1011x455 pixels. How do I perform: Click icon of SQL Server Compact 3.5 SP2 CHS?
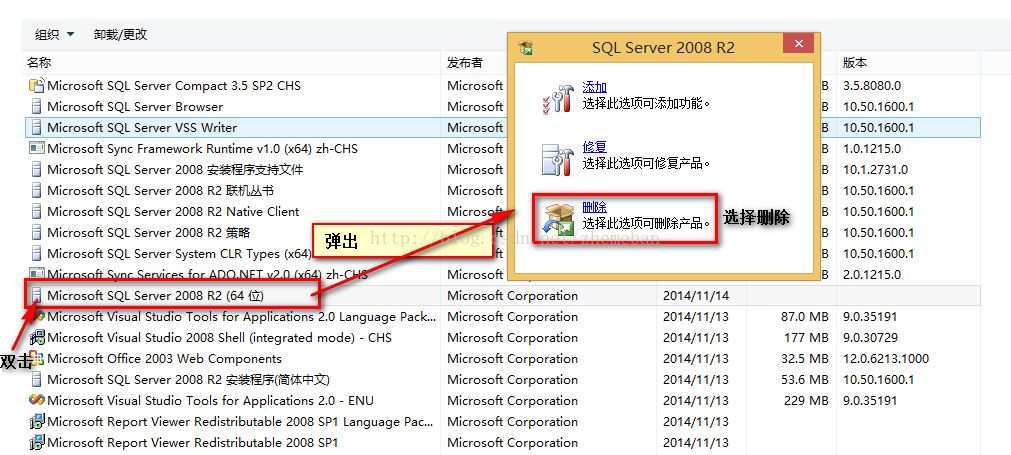(x=37, y=85)
